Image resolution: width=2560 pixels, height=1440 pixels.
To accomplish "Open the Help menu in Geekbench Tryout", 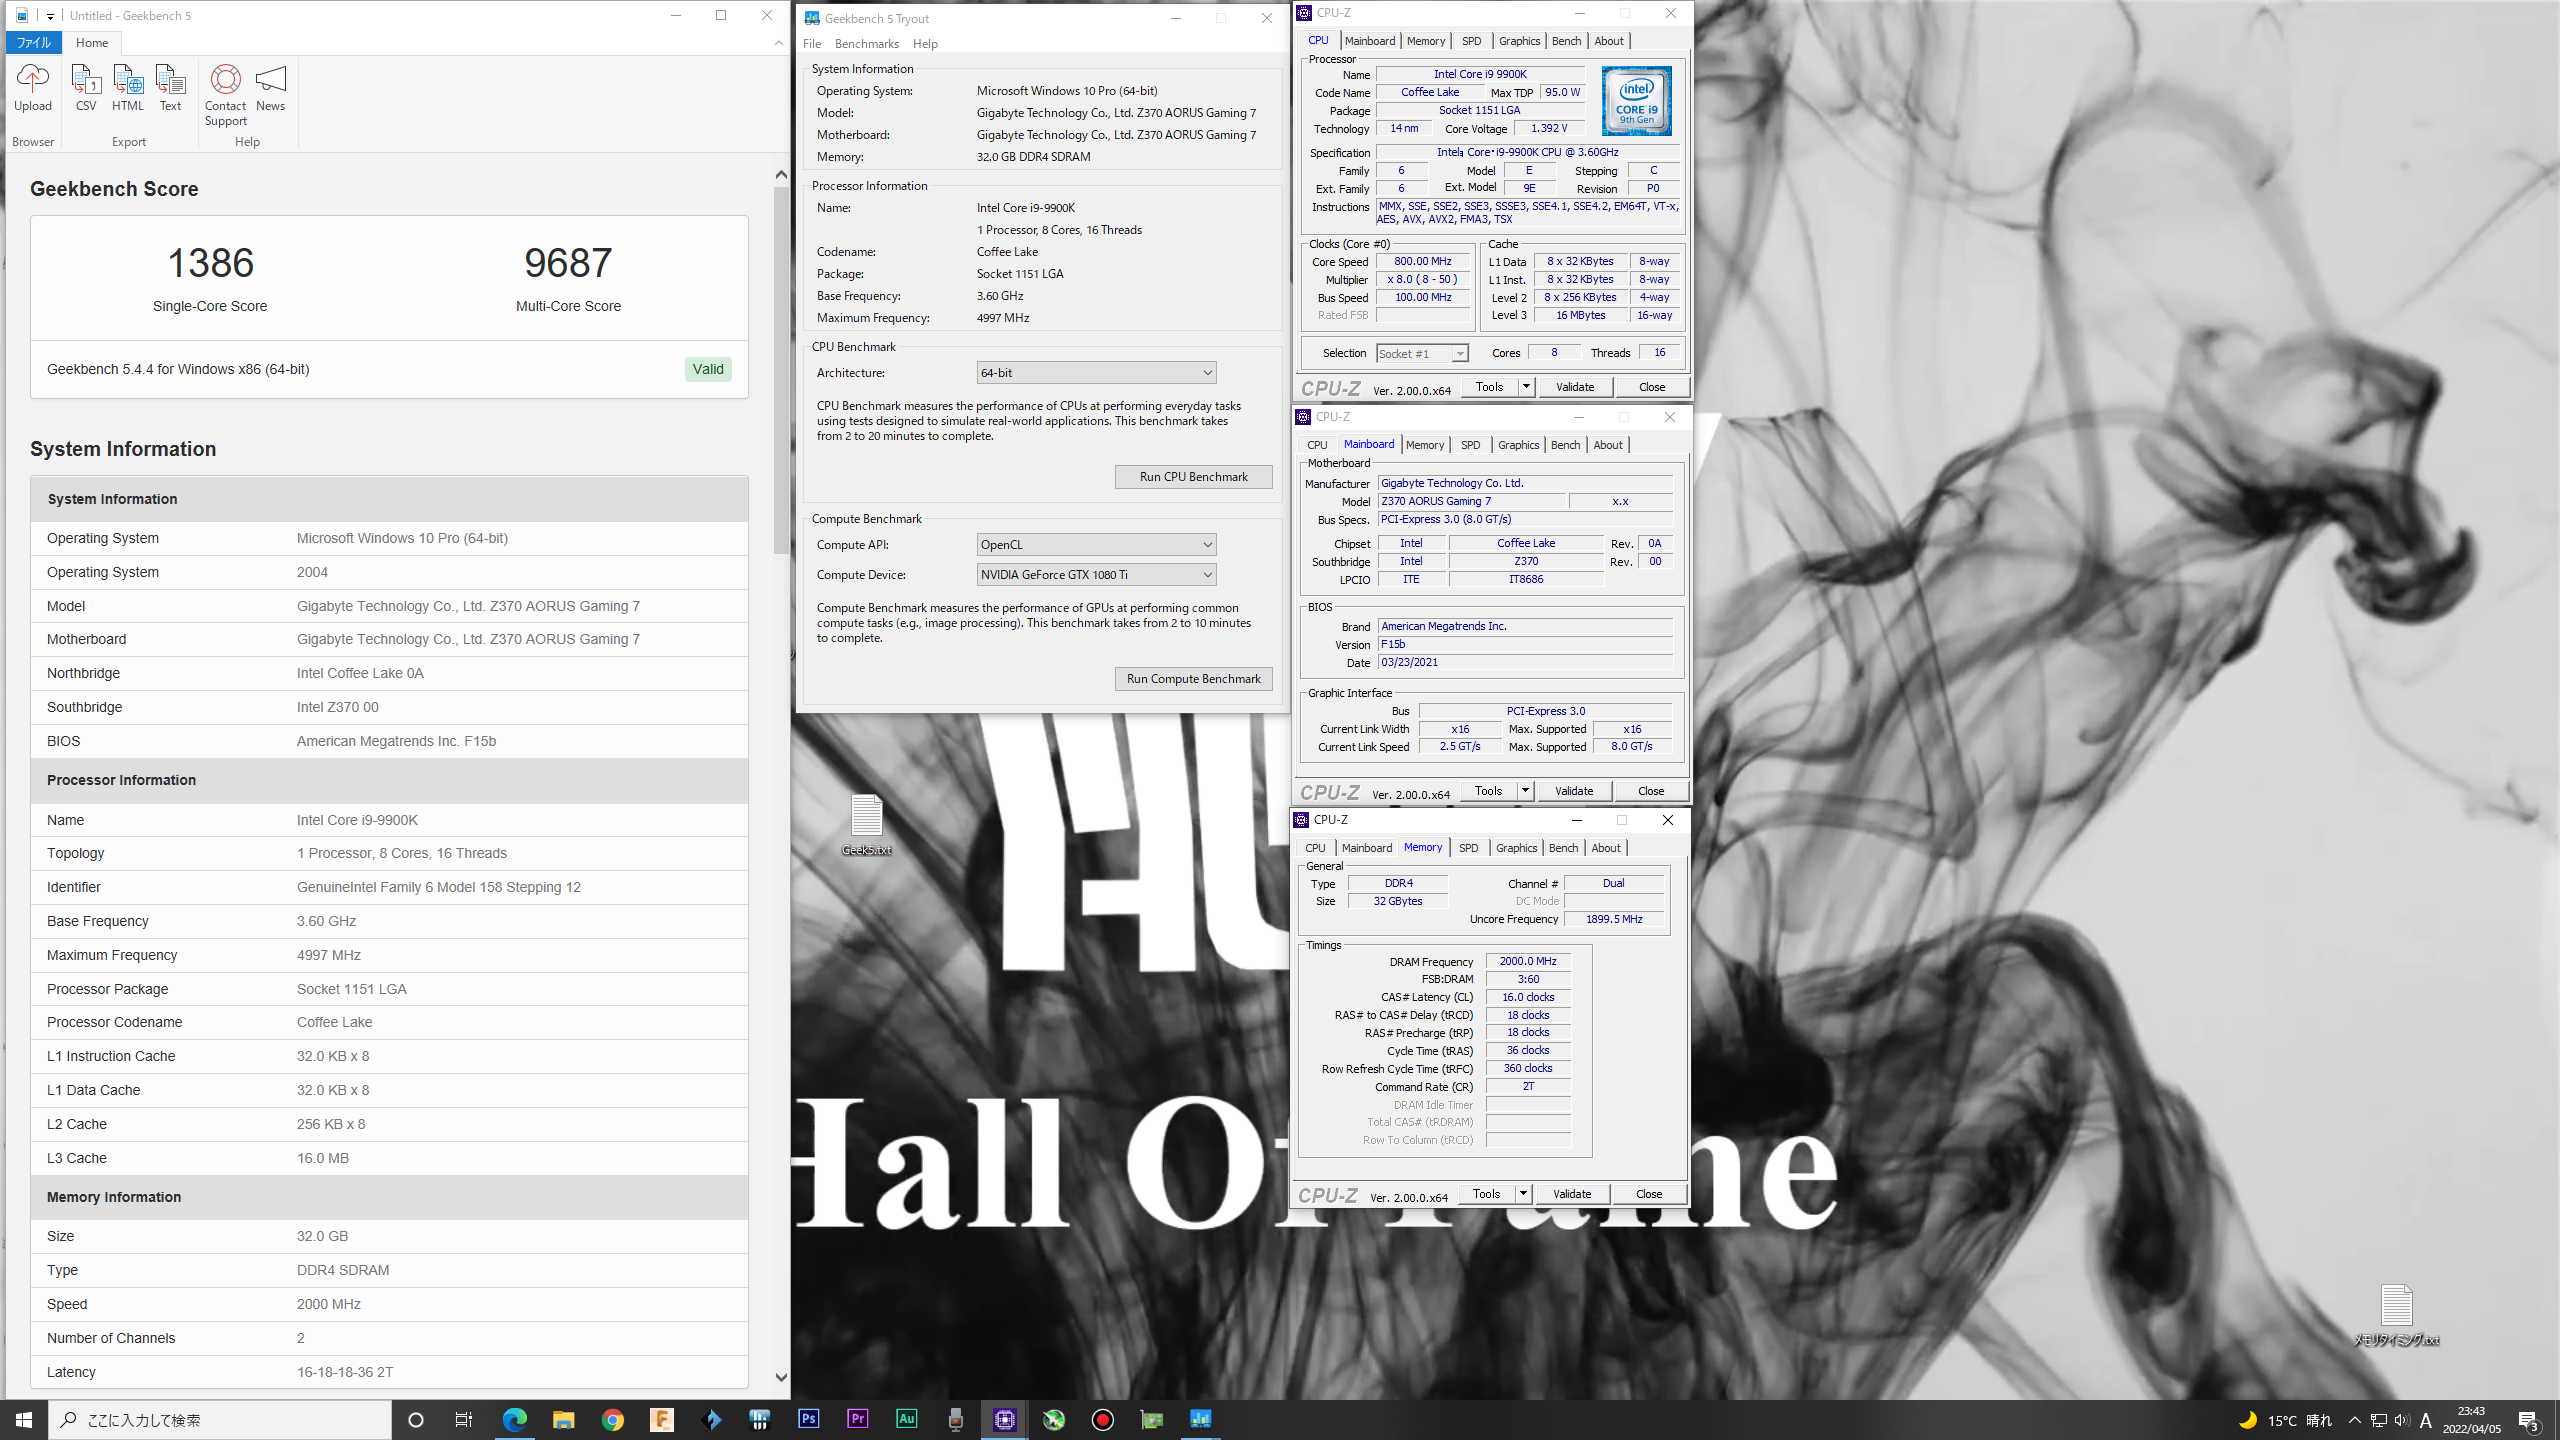I will click(925, 44).
